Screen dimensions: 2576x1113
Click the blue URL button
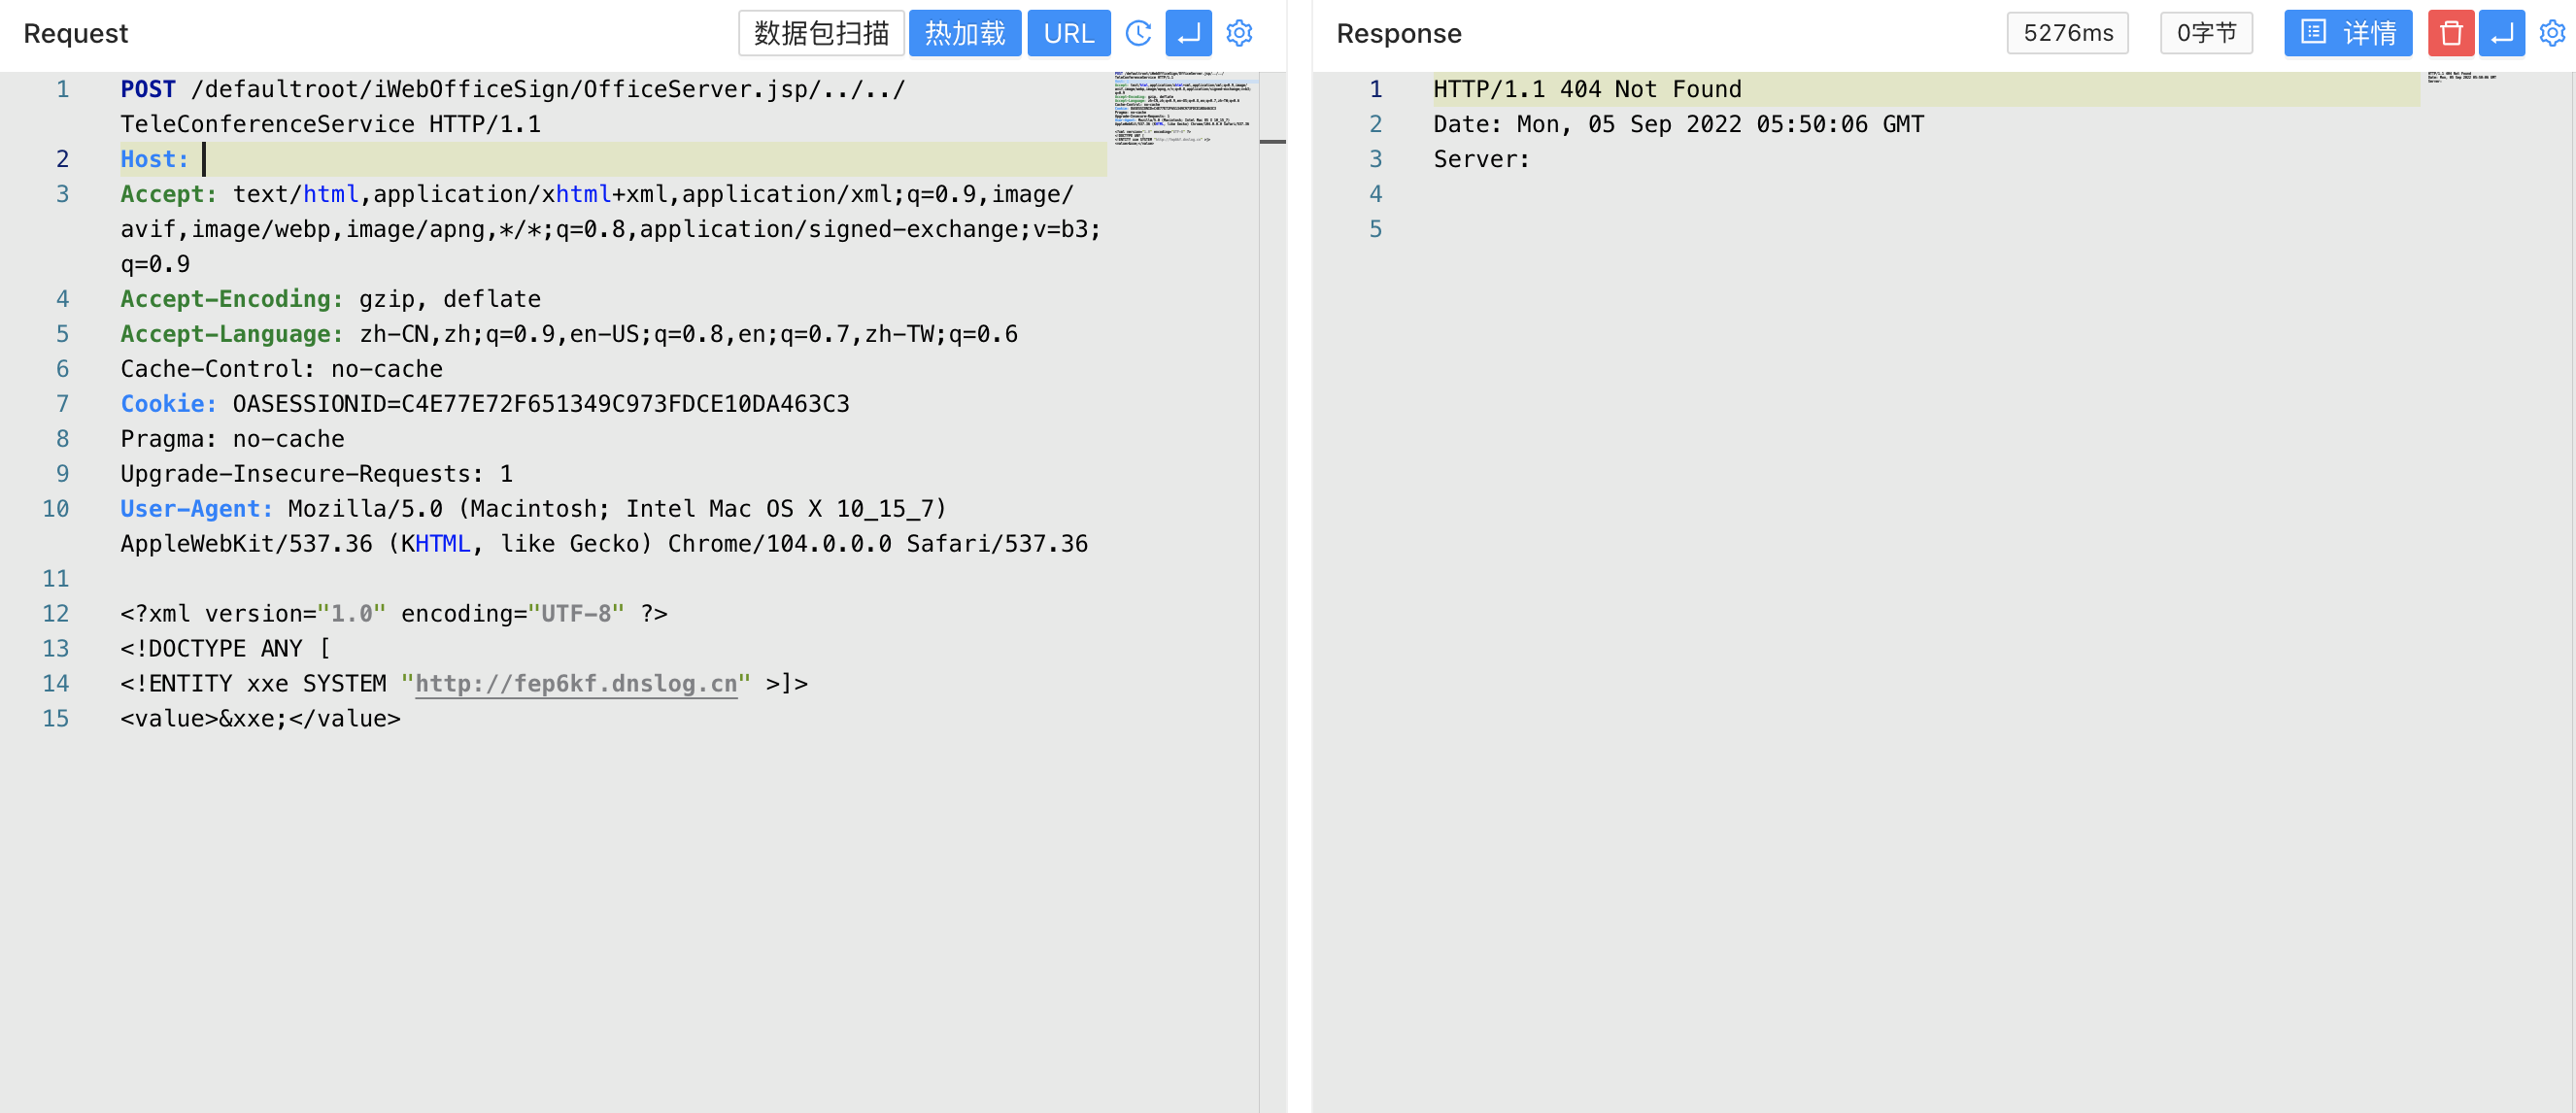click(1068, 34)
